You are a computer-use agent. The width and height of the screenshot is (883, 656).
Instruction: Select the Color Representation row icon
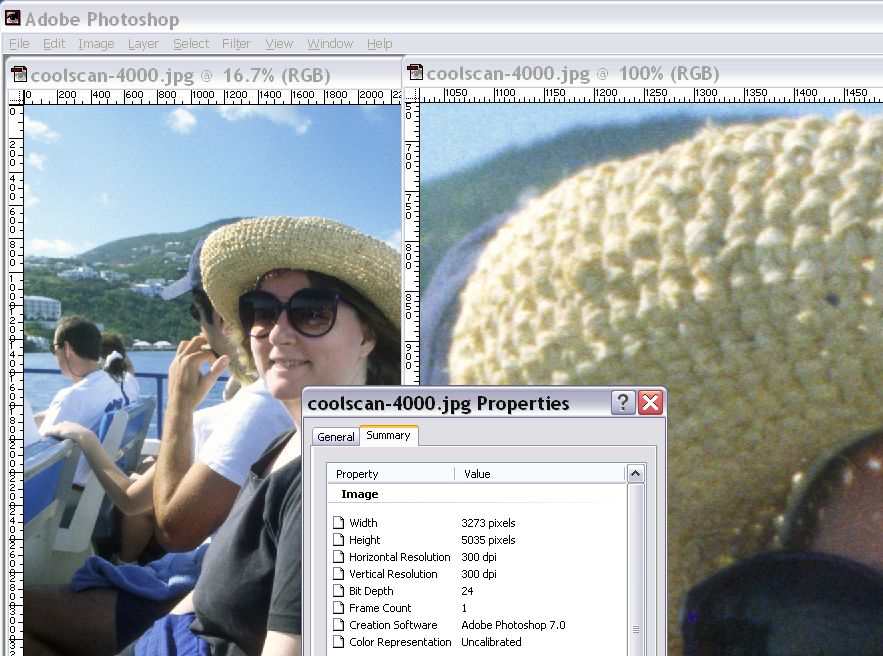pyautogui.click(x=338, y=641)
